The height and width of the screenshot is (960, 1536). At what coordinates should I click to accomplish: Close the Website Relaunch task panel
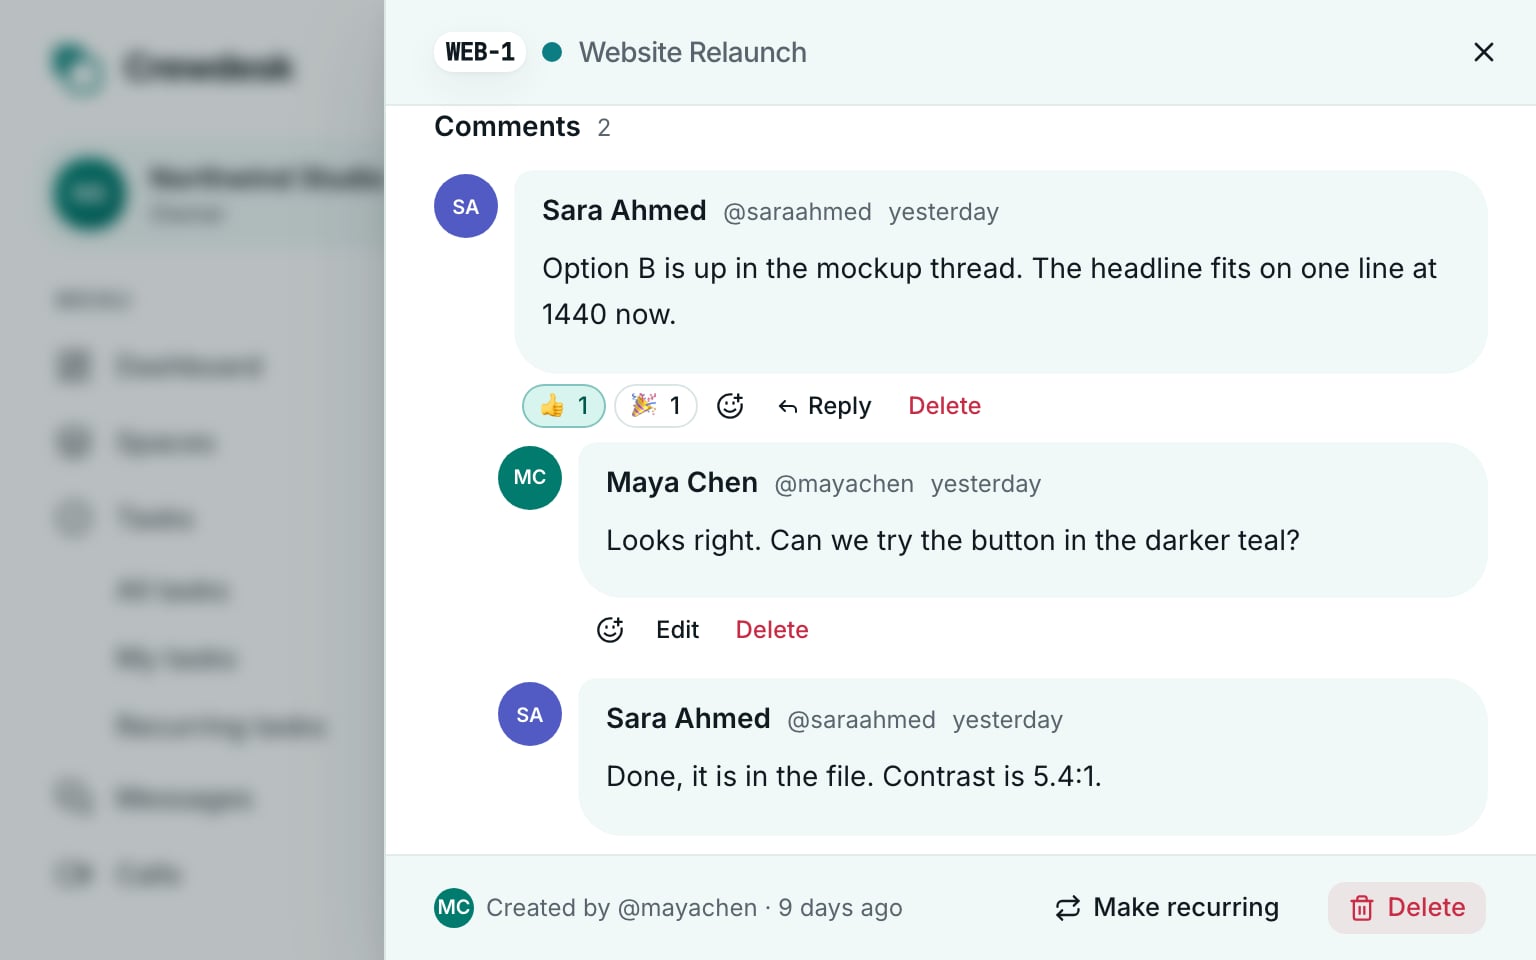tap(1484, 52)
